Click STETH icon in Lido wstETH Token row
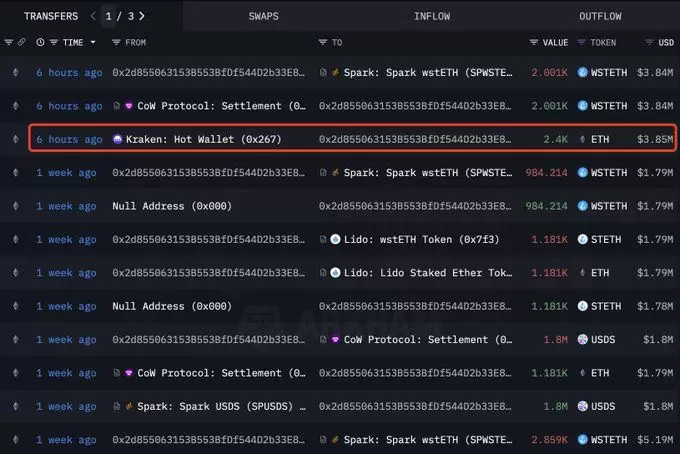The image size is (680, 454). pyautogui.click(x=582, y=239)
